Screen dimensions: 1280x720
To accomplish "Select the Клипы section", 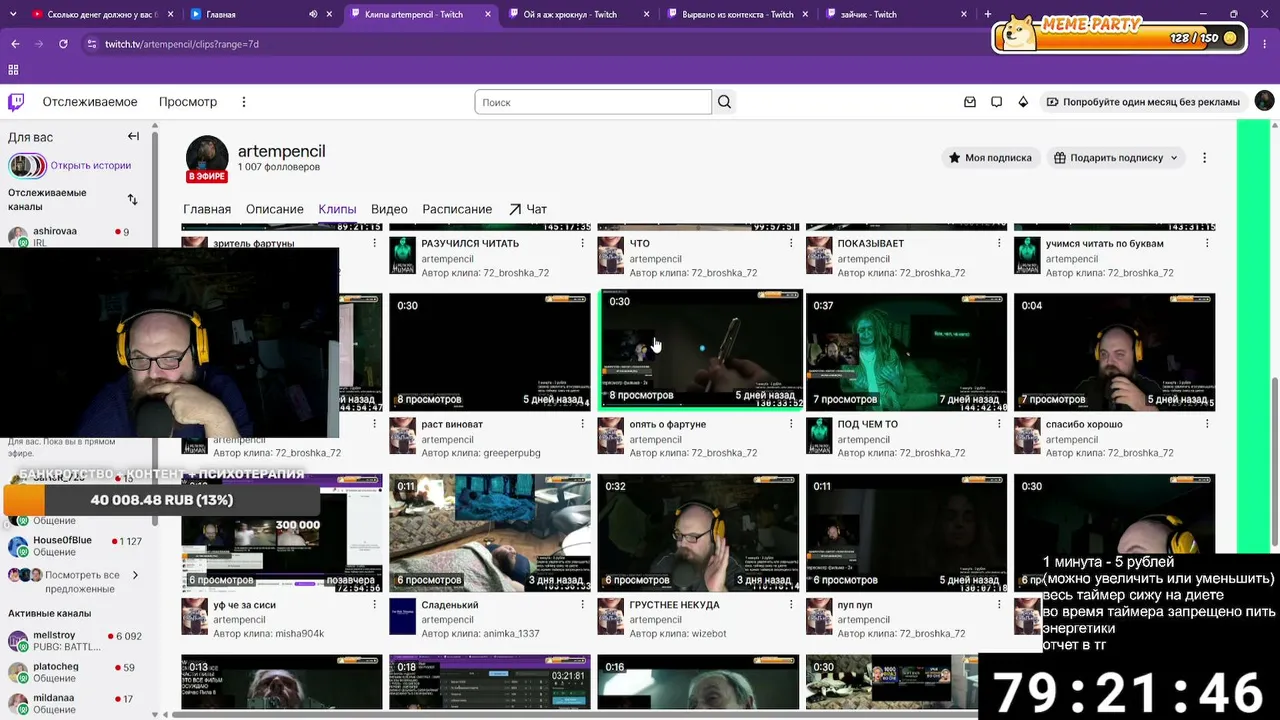I will click(x=337, y=209).
